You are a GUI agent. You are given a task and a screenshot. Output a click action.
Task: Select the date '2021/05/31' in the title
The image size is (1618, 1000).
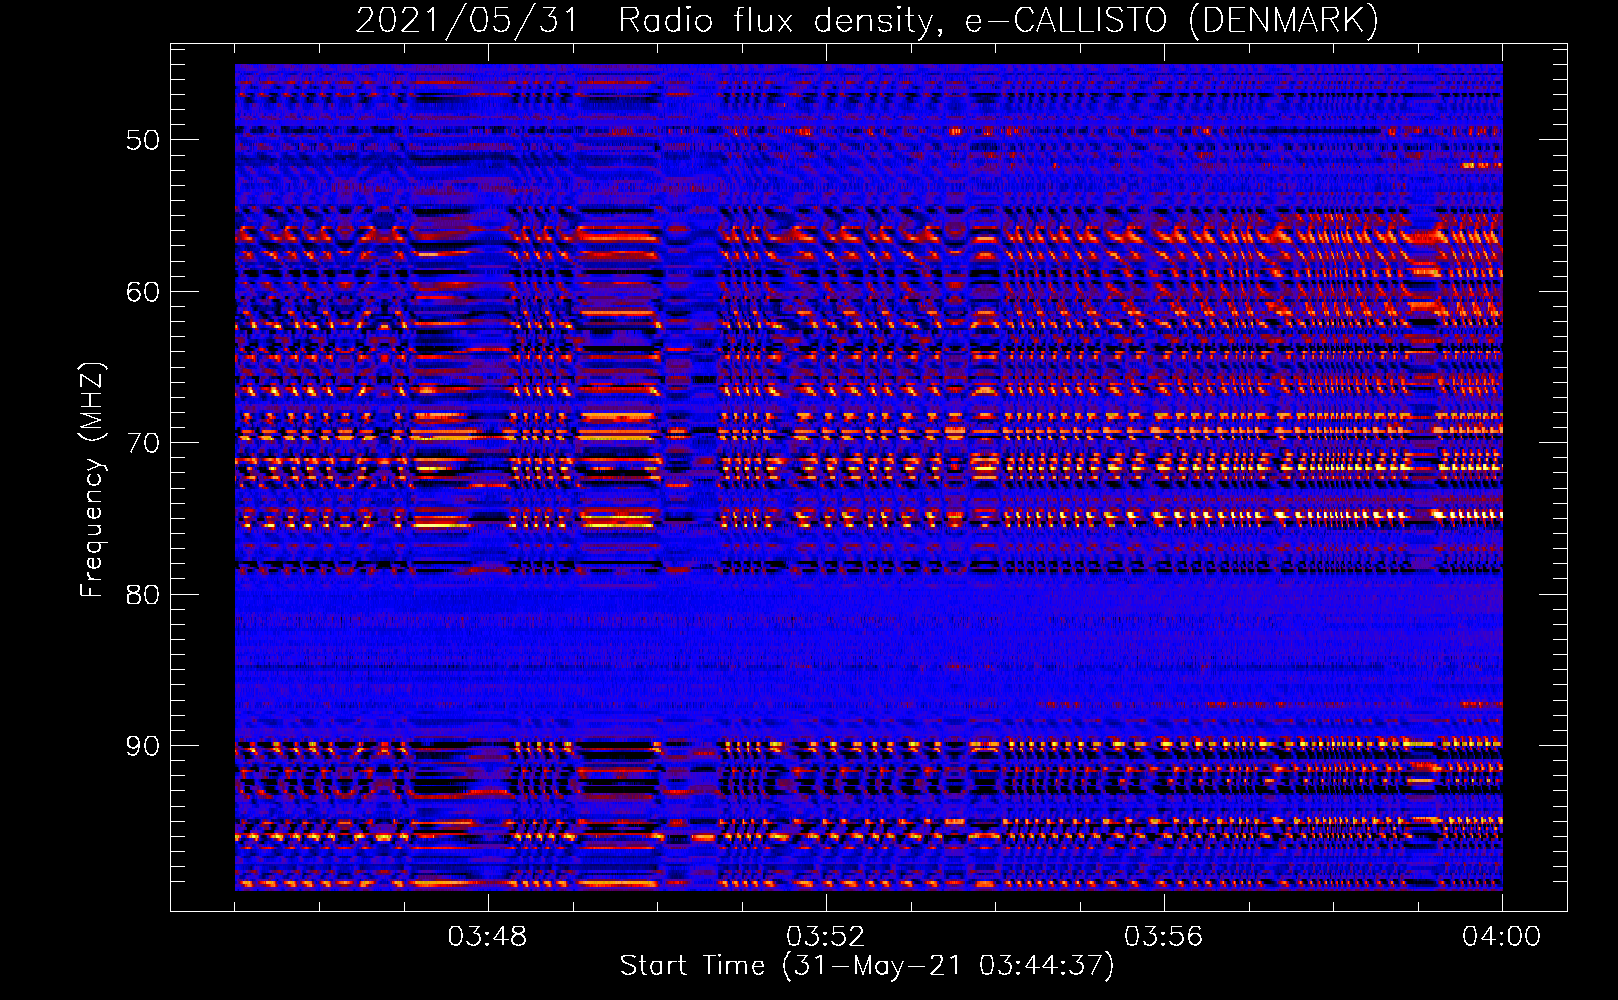467,21
